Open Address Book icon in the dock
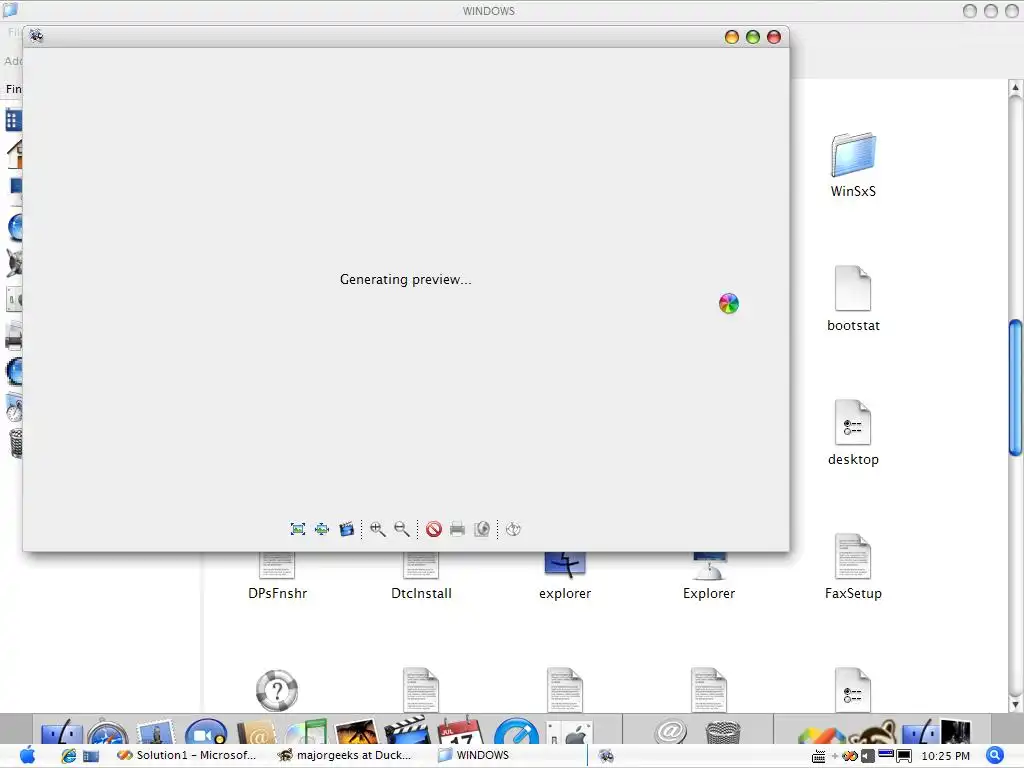Image resolution: width=1024 pixels, height=768 pixels. tap(256, 731)
